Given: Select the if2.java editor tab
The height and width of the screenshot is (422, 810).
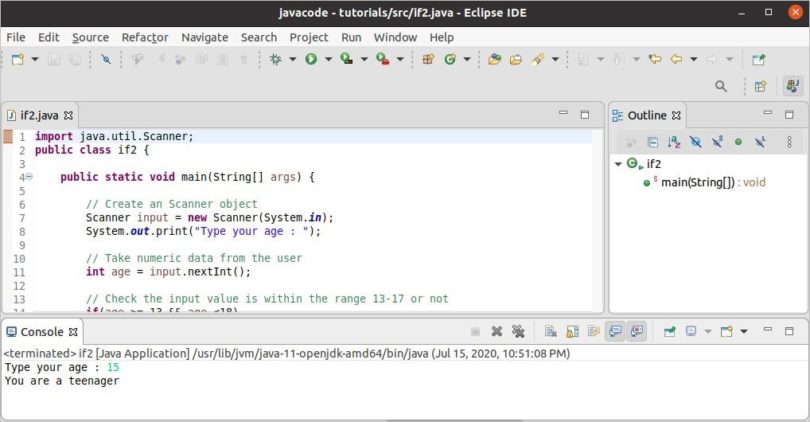Looking at the screenshot, I should point(40,115).
